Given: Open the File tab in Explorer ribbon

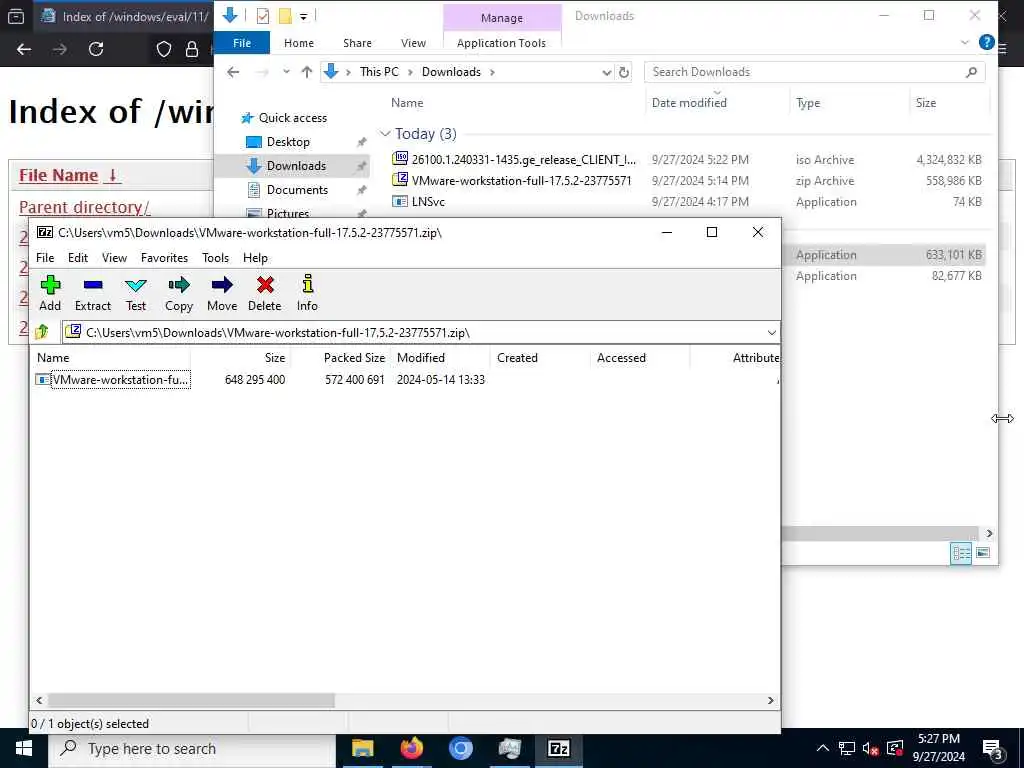Looking at the screenshot, I should pyautogui.click(x=242, y=43).
